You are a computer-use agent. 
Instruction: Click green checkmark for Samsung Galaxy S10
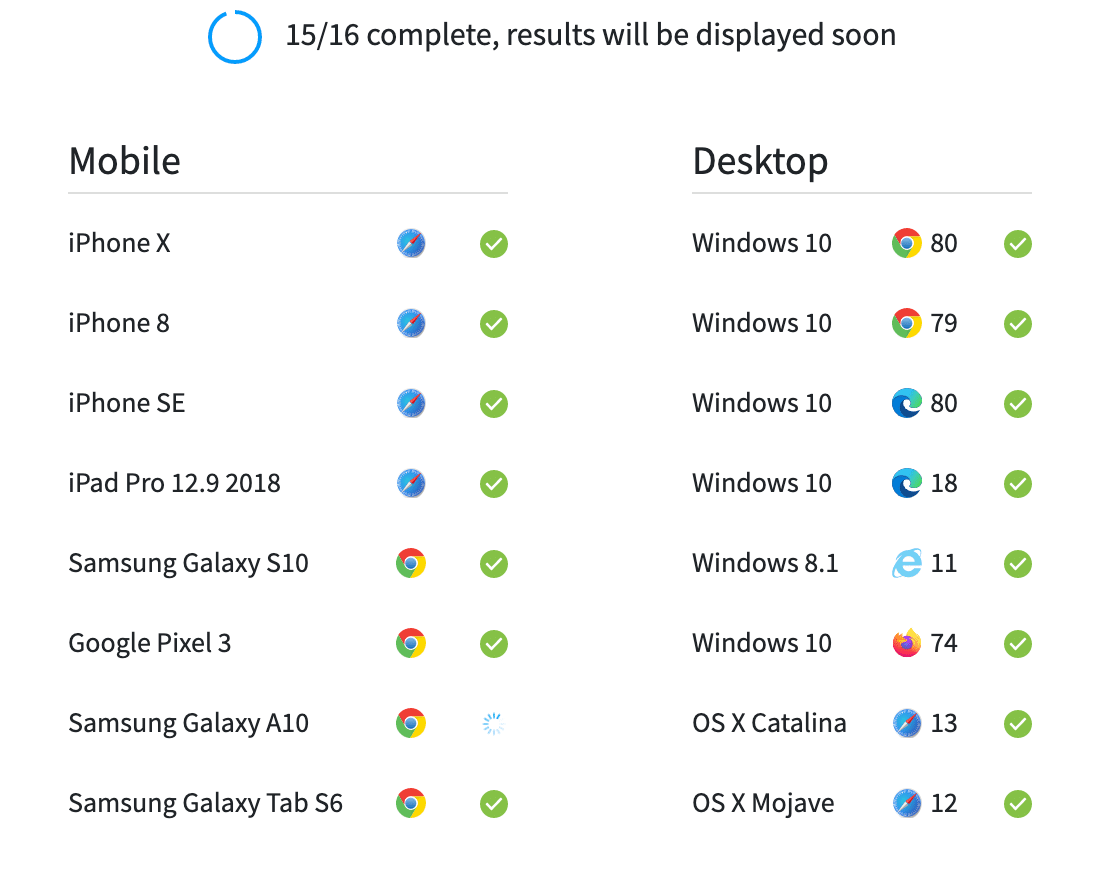[x=494, y=564]
